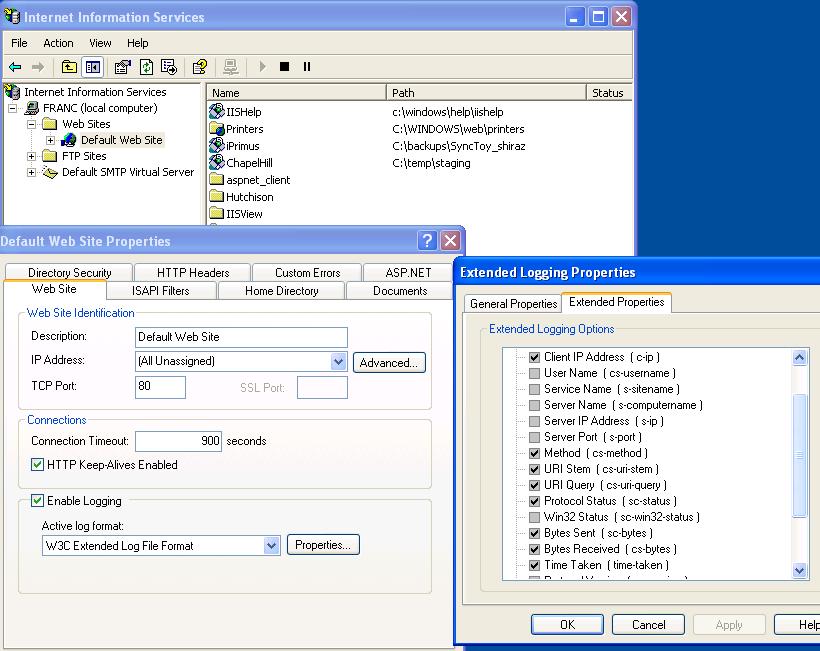Click the Refresh toolbar icon
The image size is (820, 651).
pyautogui.click(x=146, y=67)
